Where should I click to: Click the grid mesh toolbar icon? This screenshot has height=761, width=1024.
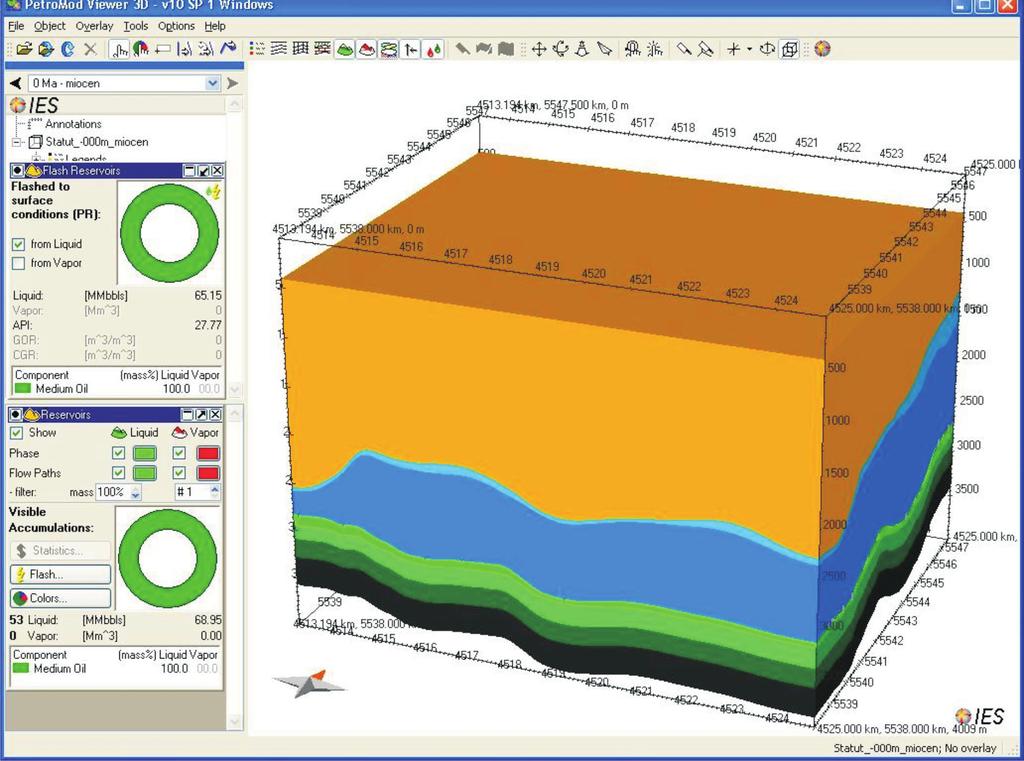tap(300, 49)
